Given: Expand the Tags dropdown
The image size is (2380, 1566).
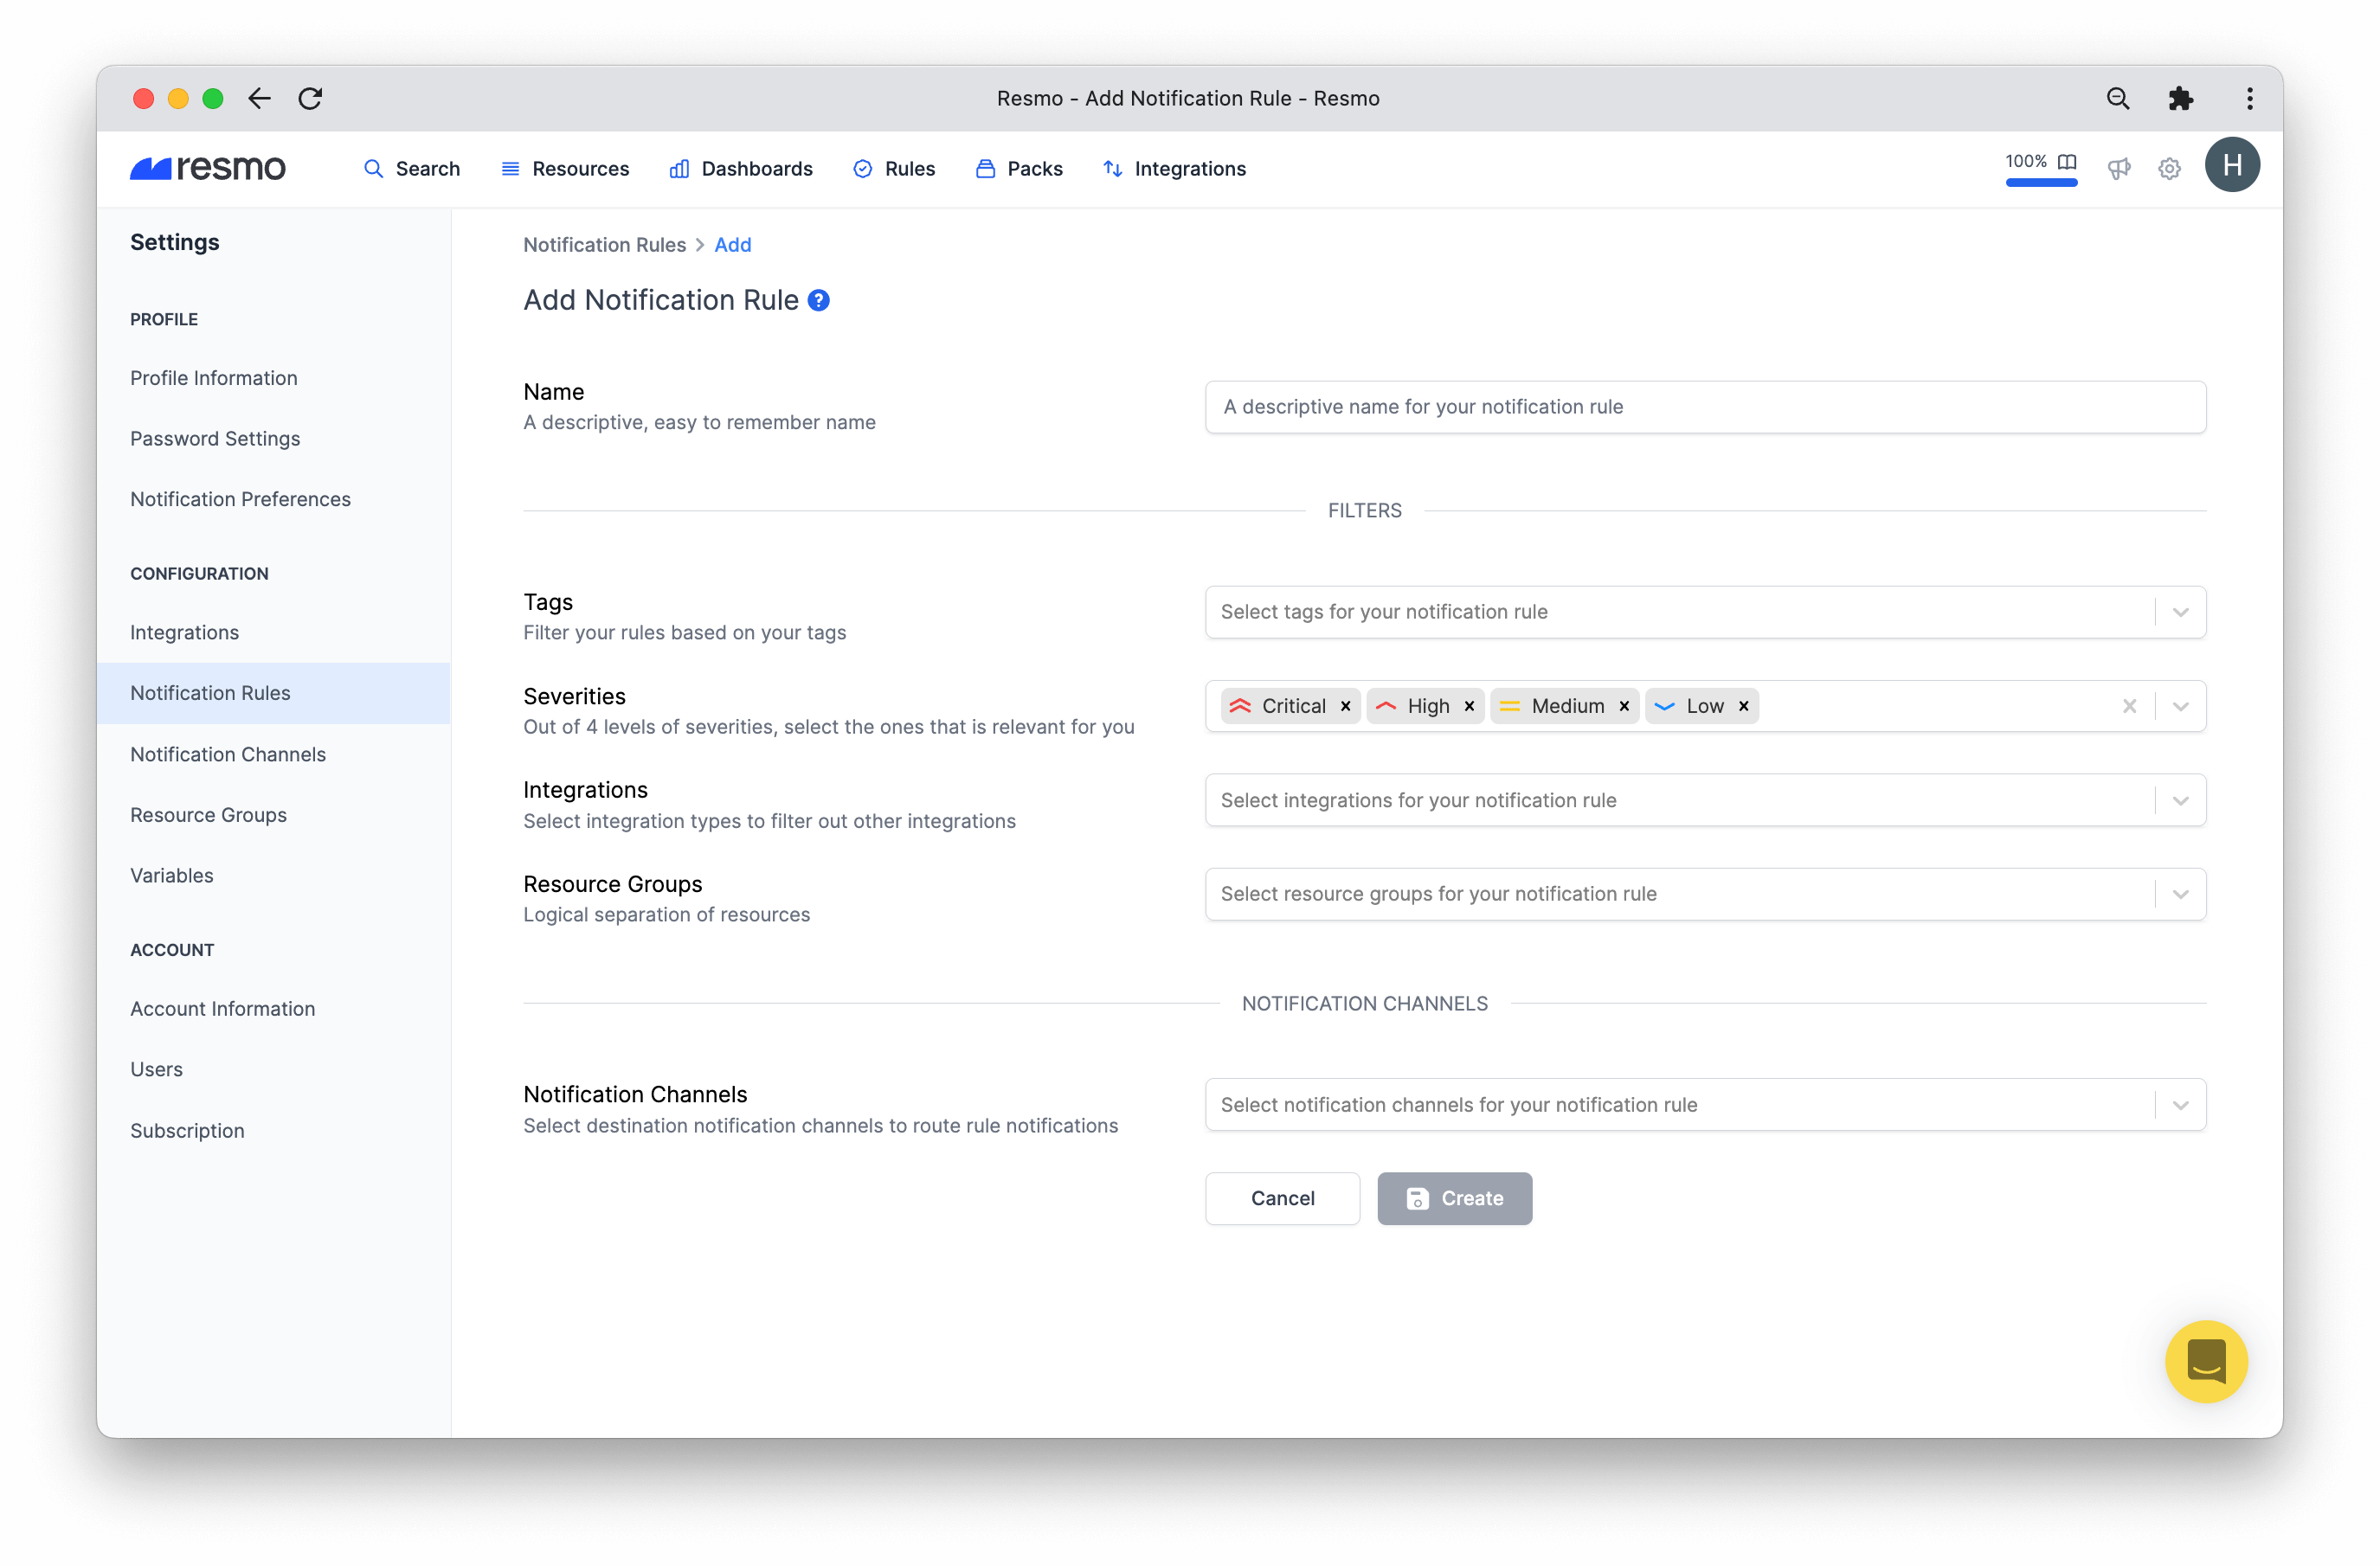Looking at the screenshot, I should (x=2180, y=612).
